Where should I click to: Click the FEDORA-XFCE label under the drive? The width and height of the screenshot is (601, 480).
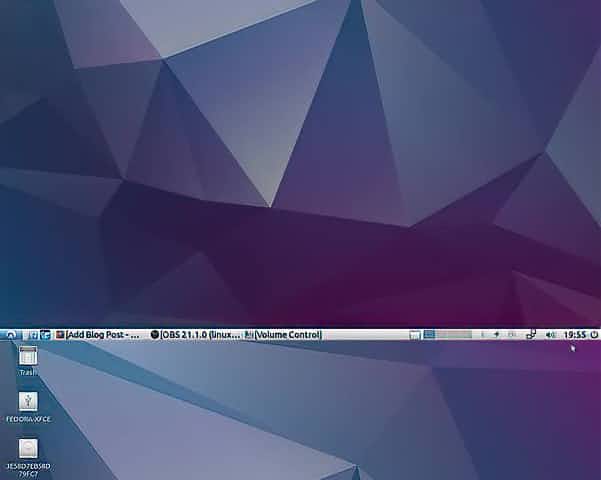pos(28,419)
